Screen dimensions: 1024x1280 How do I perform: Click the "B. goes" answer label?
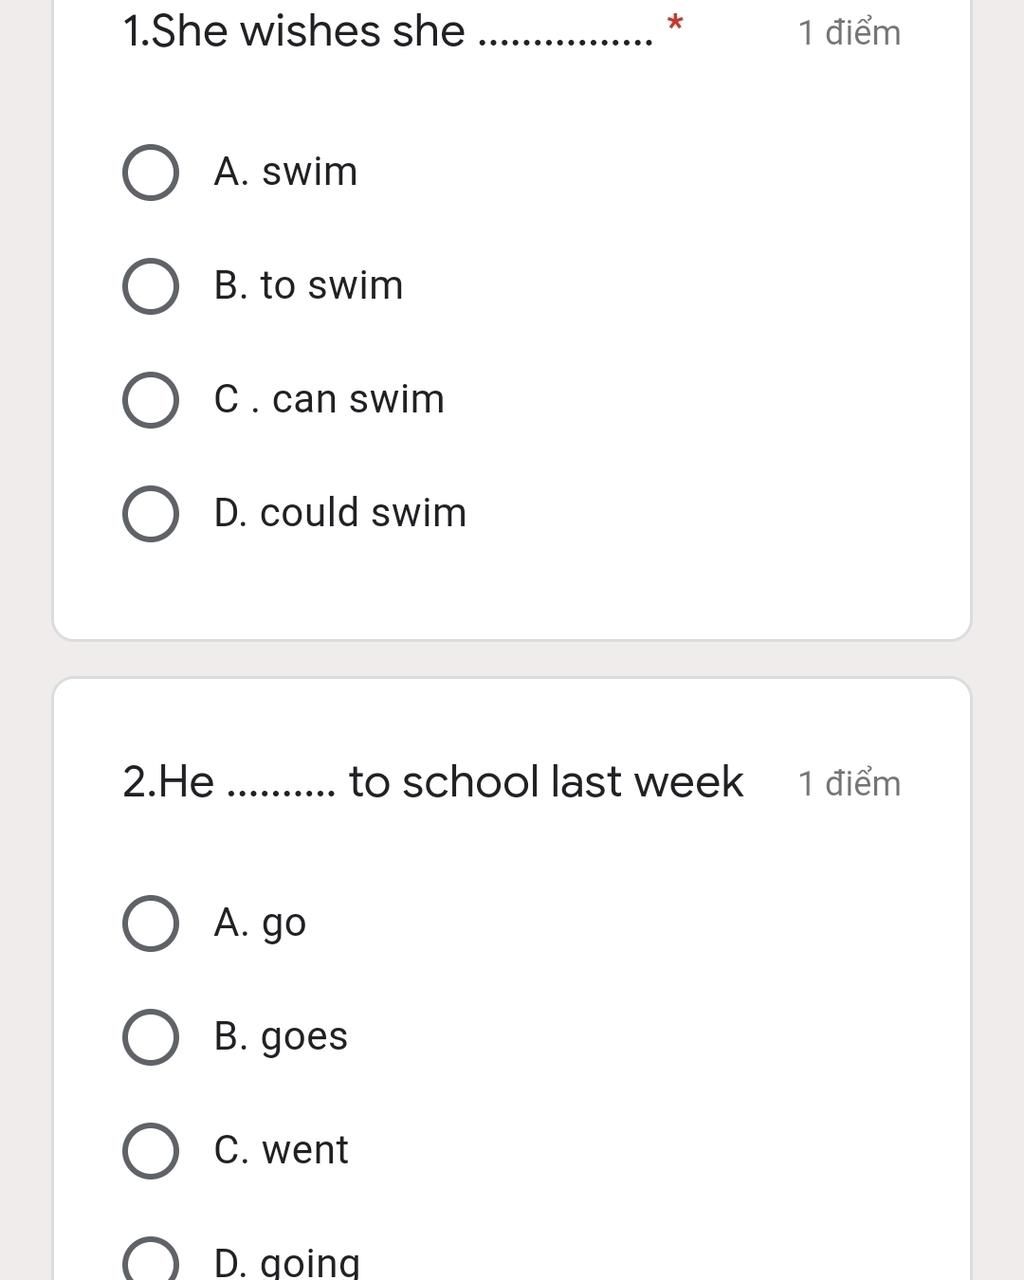click(x=281, y=1037)
